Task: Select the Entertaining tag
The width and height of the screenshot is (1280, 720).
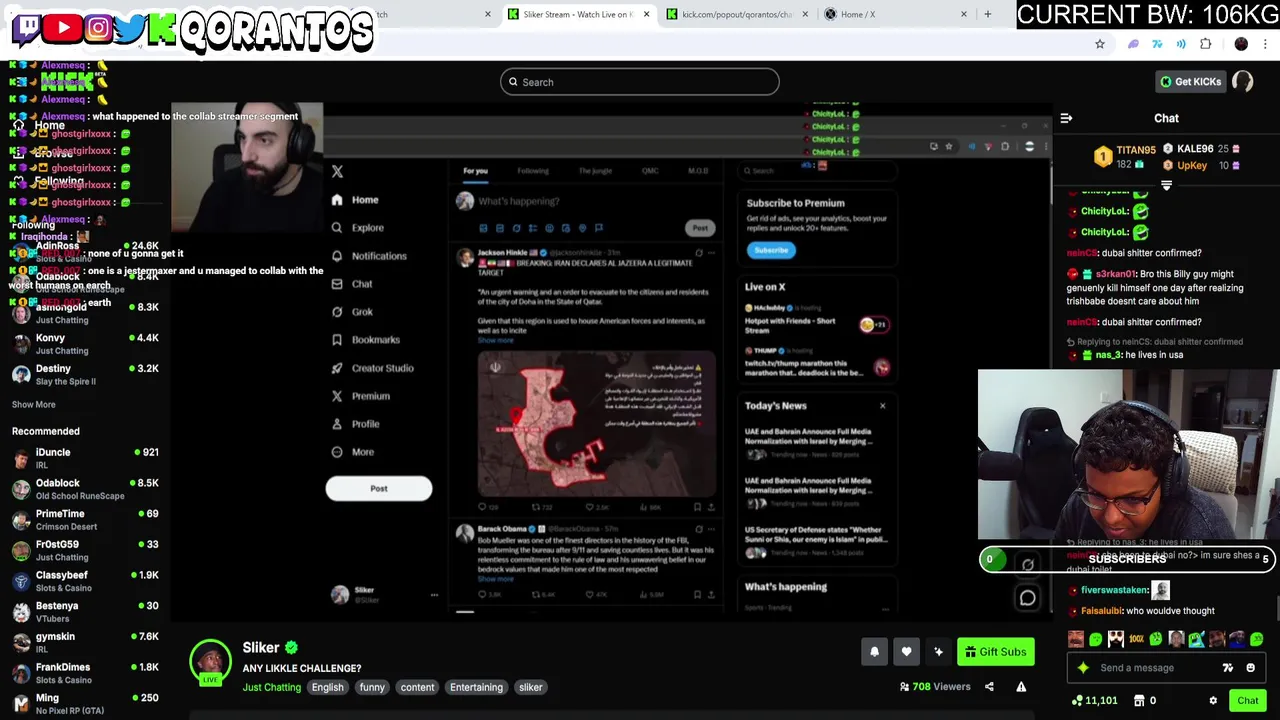Action: [x=476, y=687]
